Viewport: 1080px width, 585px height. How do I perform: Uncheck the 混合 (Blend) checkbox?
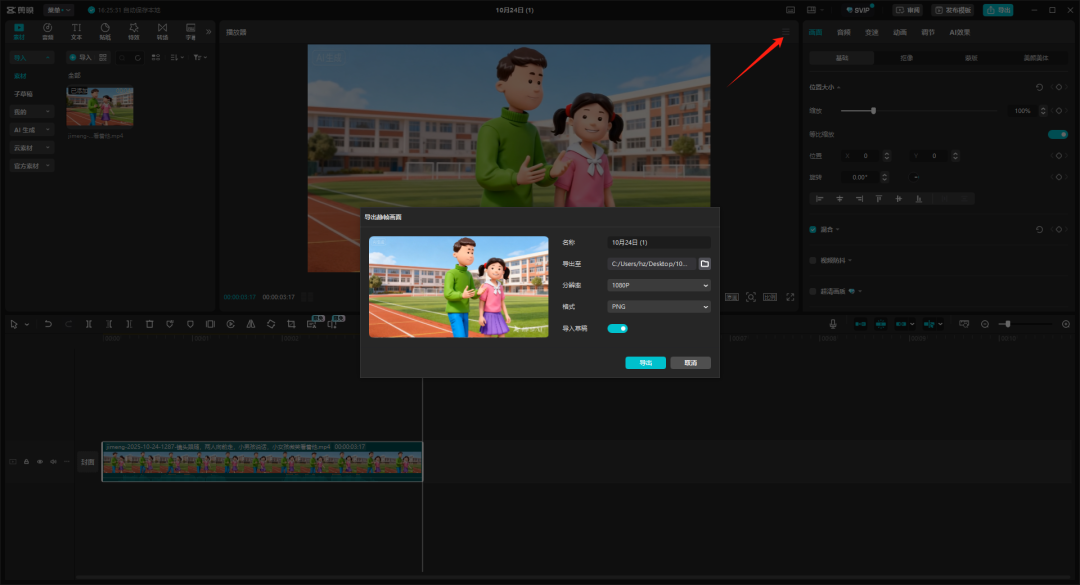coord(813,229)
